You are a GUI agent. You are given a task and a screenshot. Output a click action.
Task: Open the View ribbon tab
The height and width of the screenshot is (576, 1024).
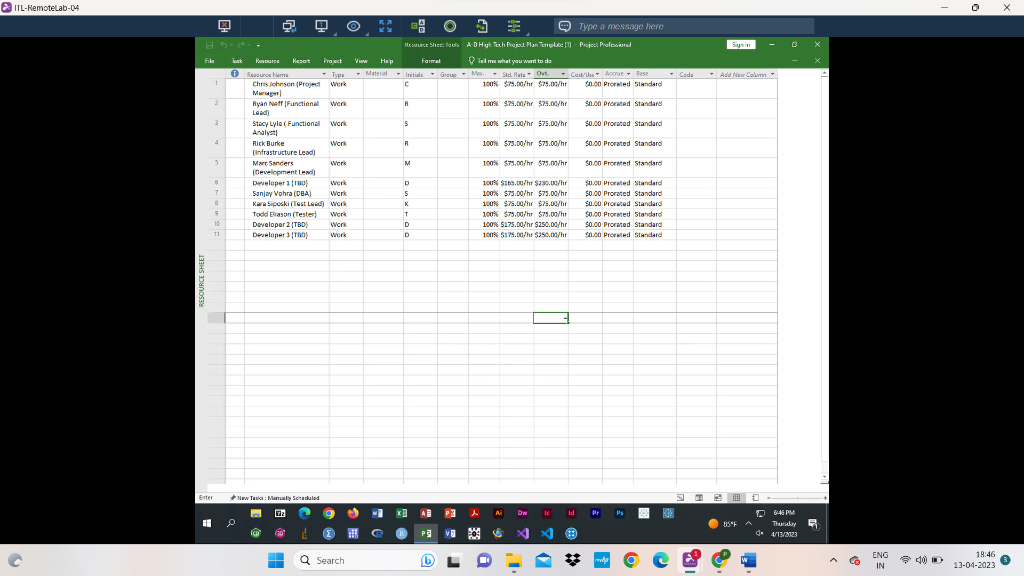tap(361, 61)
